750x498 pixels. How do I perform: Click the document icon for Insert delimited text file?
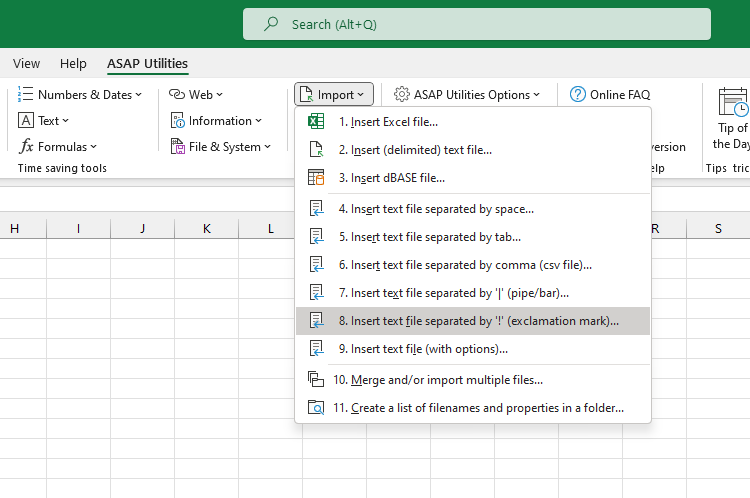click(x=316, y=149)
